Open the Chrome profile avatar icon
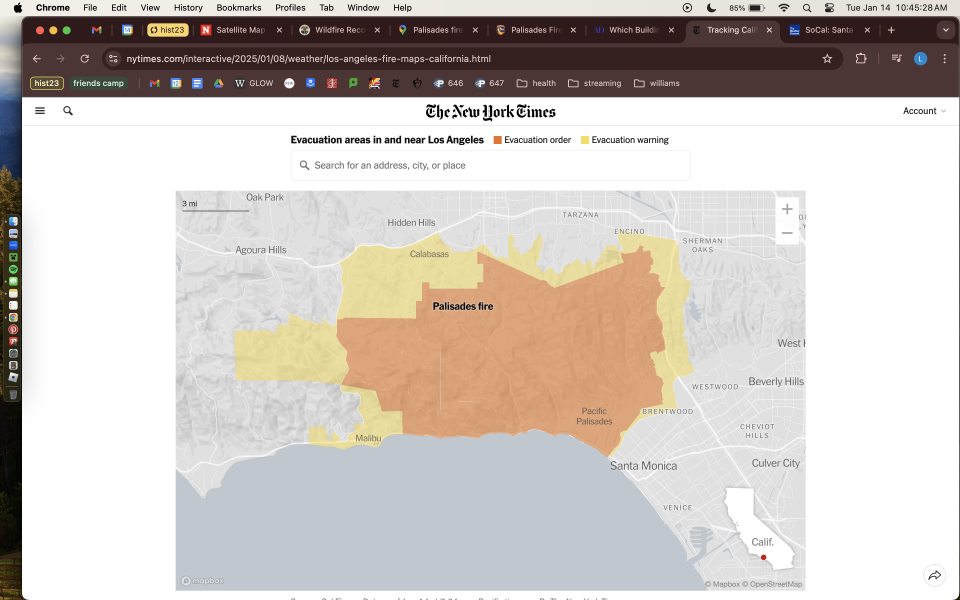This screenshot has width=960, height=600. [x=920, y=59]
